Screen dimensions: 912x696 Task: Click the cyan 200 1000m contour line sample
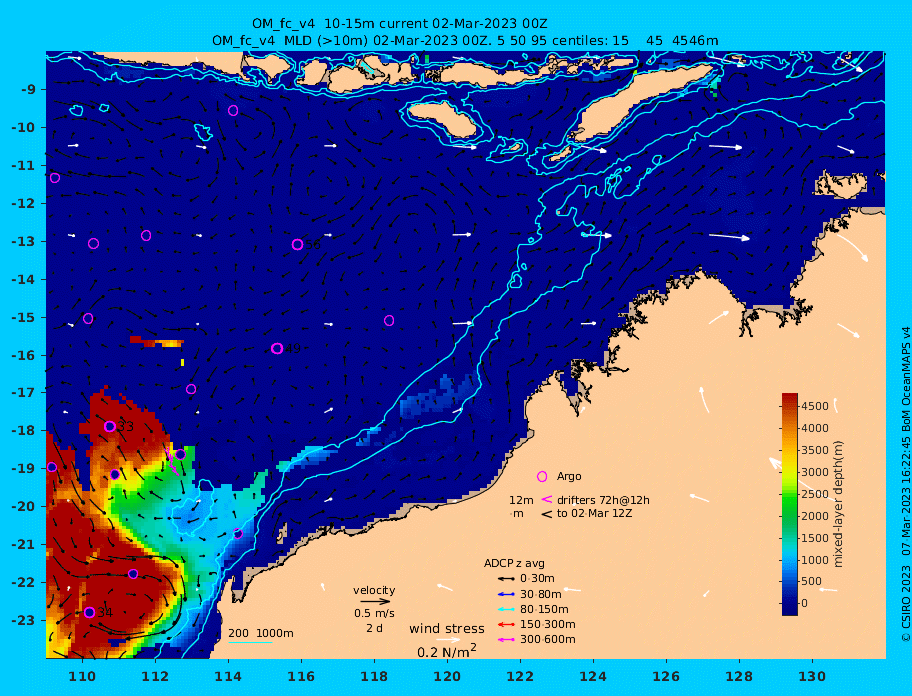250,642
